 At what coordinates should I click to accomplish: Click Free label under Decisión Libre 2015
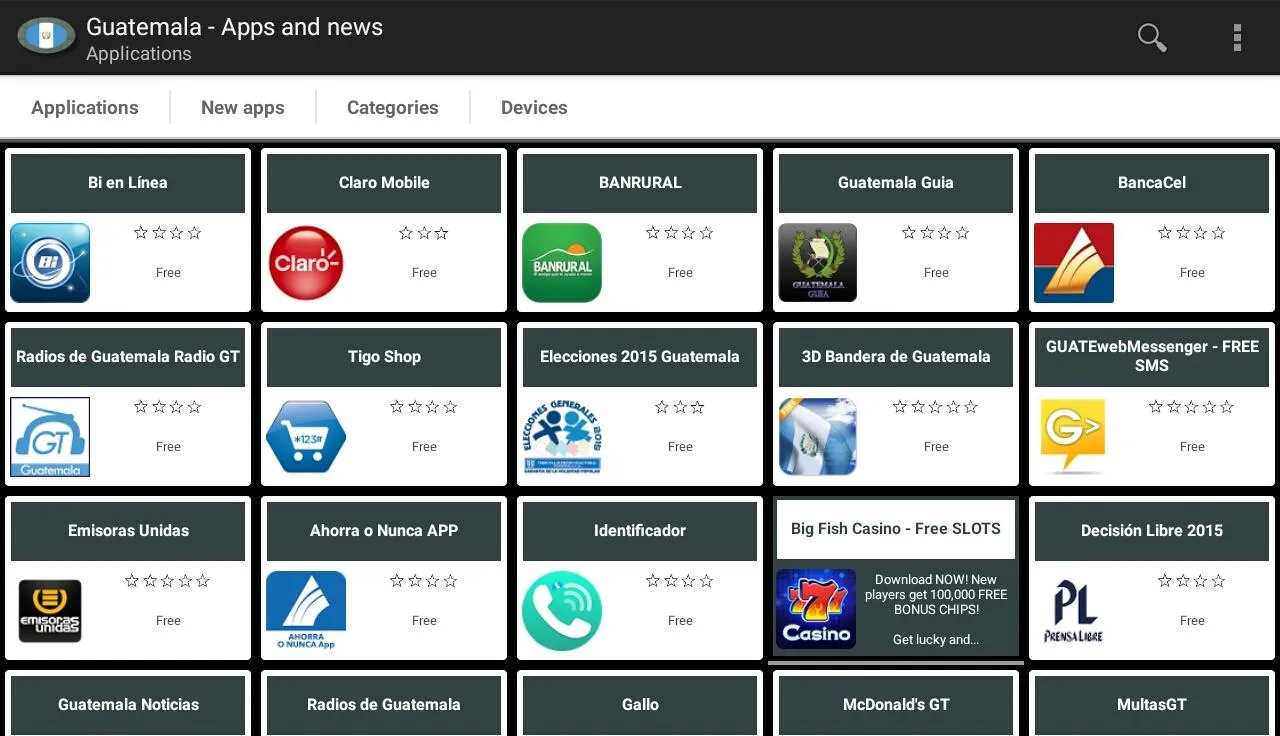pyautogui.click(x=1192, y=621)
